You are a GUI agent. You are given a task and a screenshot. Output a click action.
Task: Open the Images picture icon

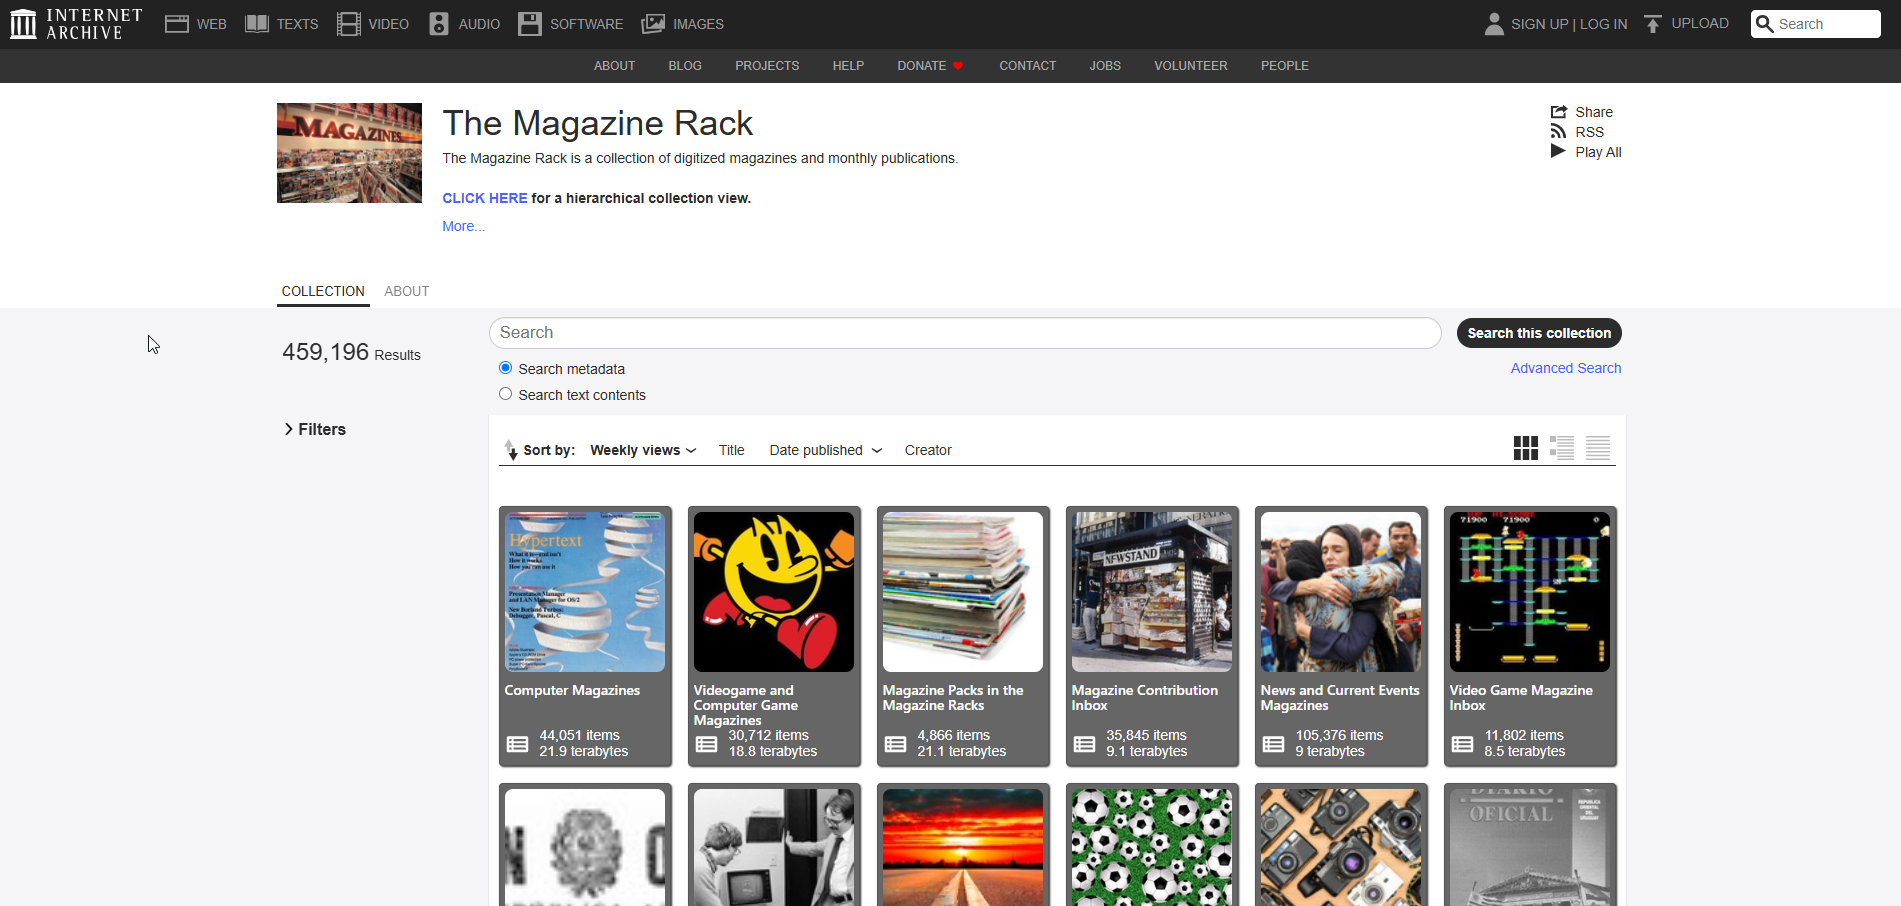pyautogui.click(x=653, y=24)
